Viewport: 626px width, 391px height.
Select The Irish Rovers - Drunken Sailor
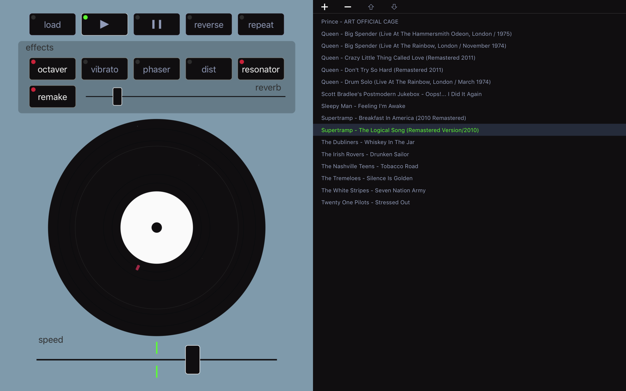click(x=470, y=154)
